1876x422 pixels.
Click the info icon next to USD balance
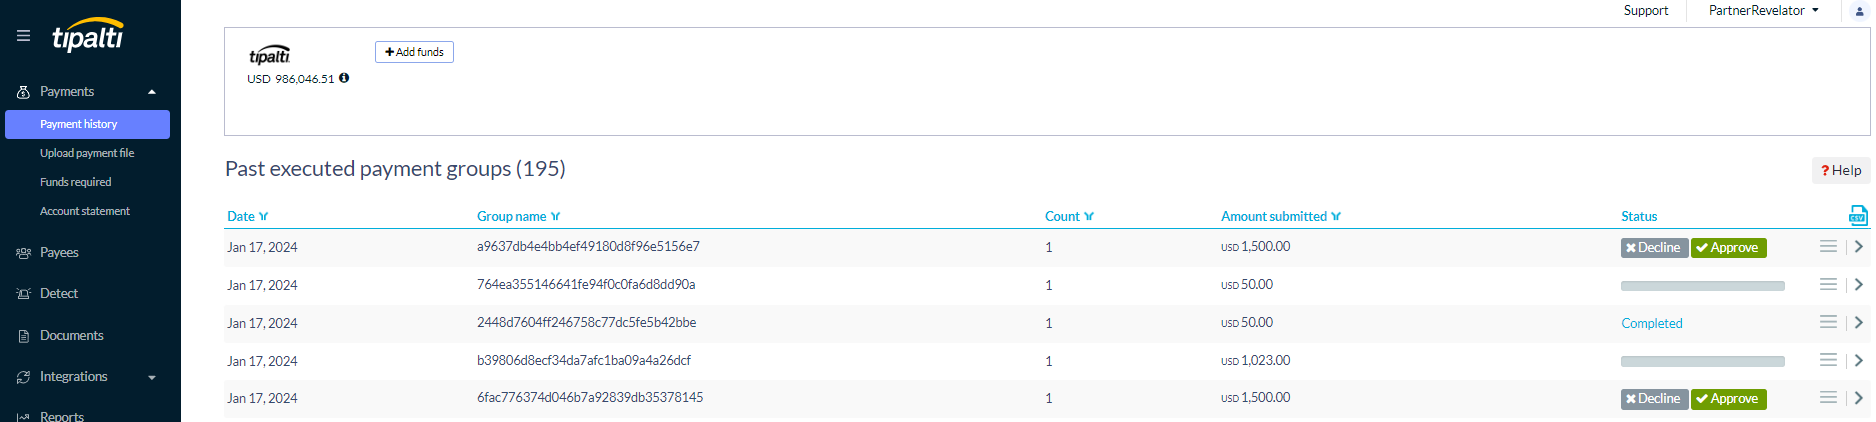[344, 78]
